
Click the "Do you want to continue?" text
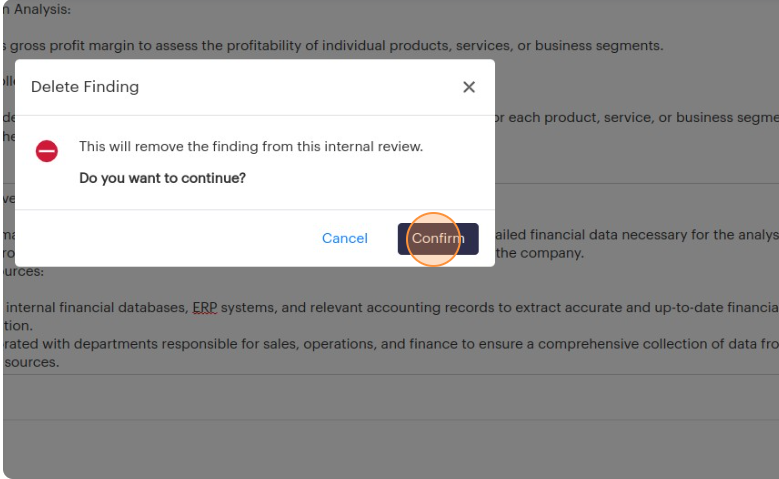point(162,178)
